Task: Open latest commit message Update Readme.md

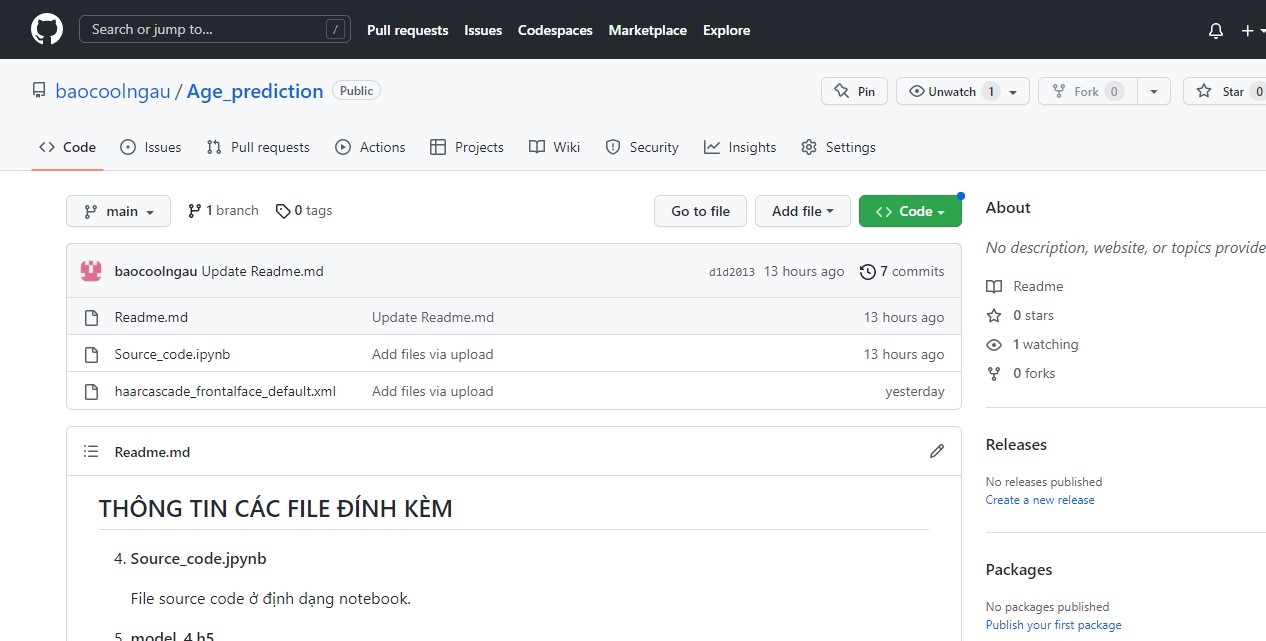Action: point(263,271)
